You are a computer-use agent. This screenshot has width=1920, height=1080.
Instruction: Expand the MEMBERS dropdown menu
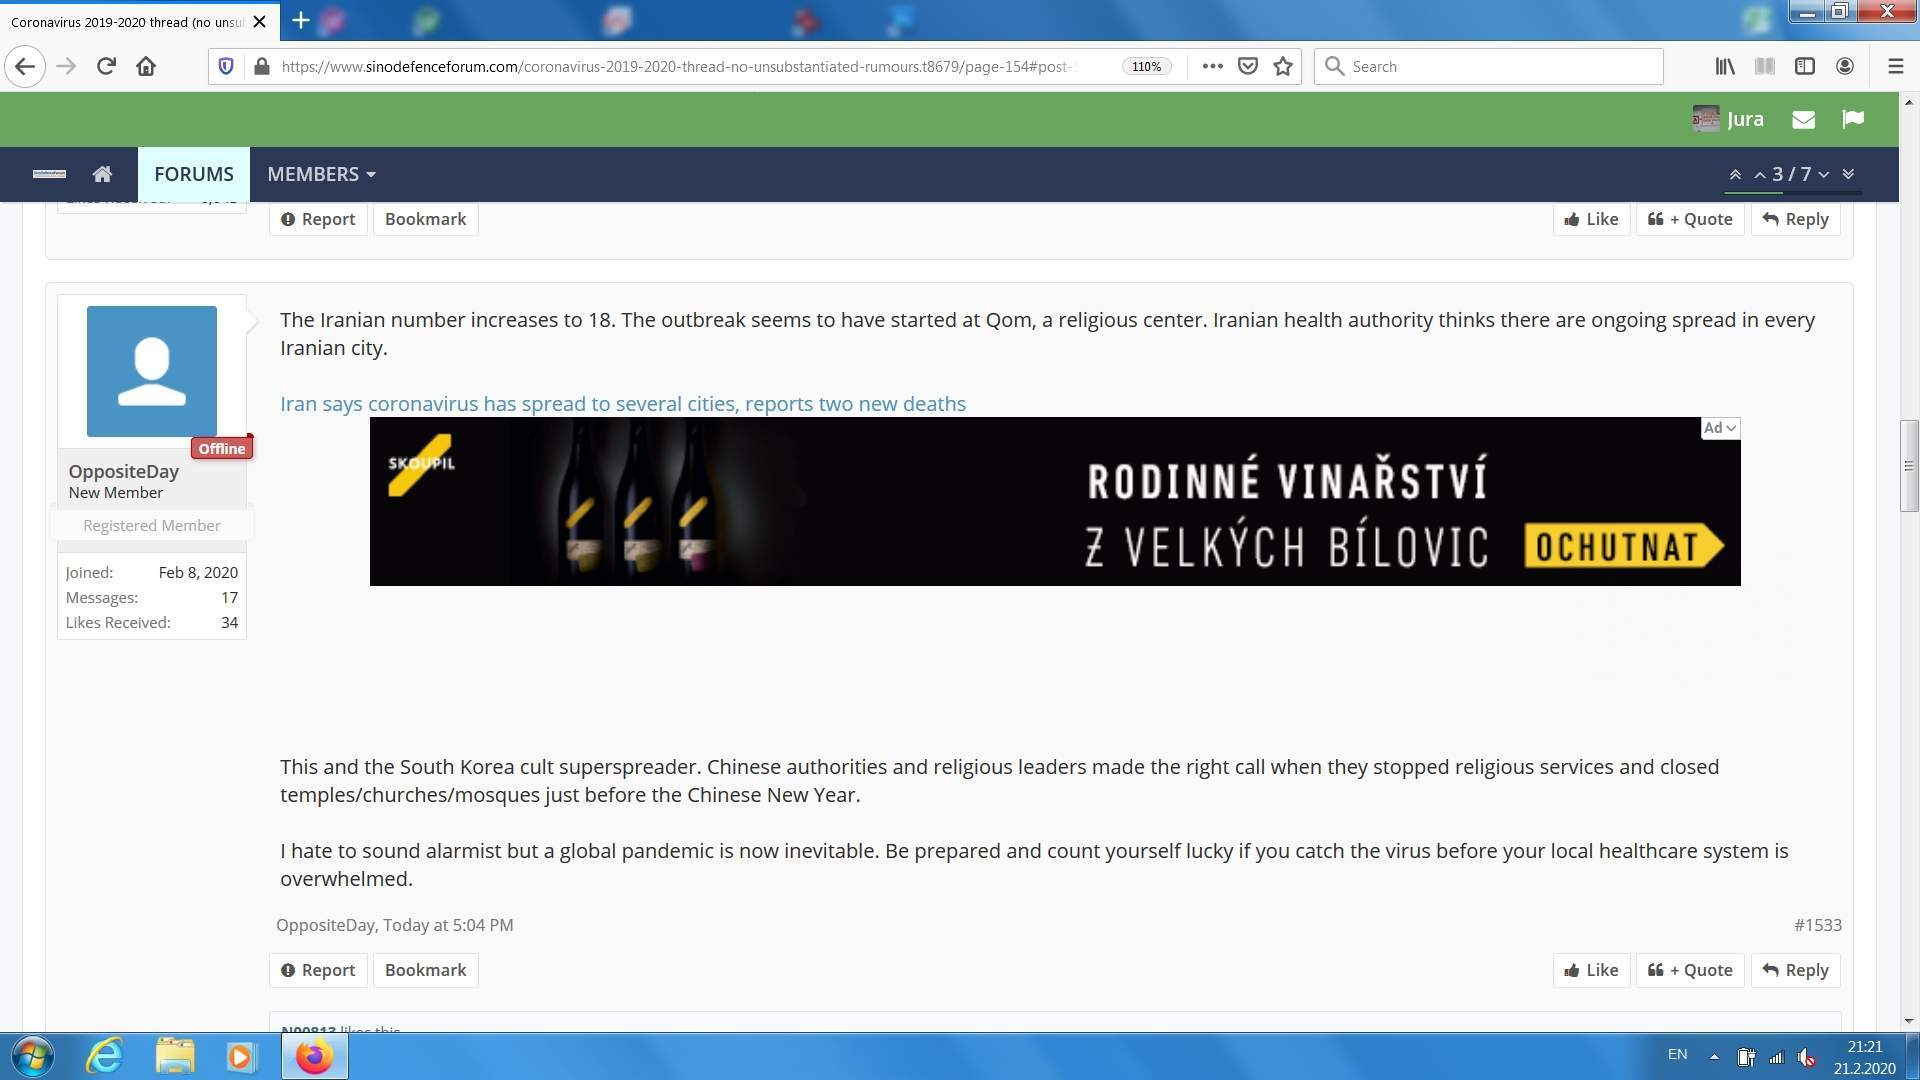(321, 174)
